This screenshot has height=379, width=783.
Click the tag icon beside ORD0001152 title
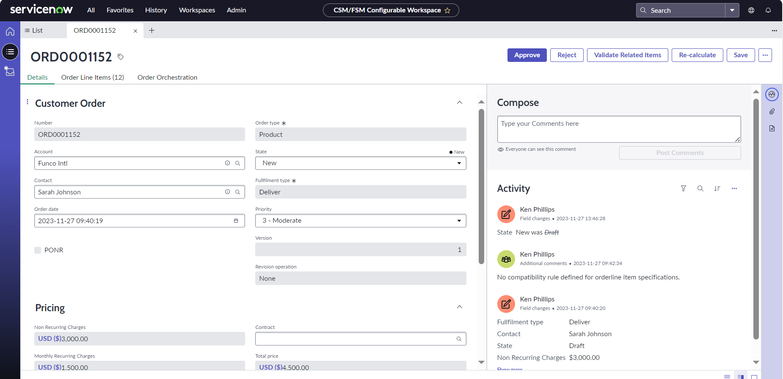120,57
